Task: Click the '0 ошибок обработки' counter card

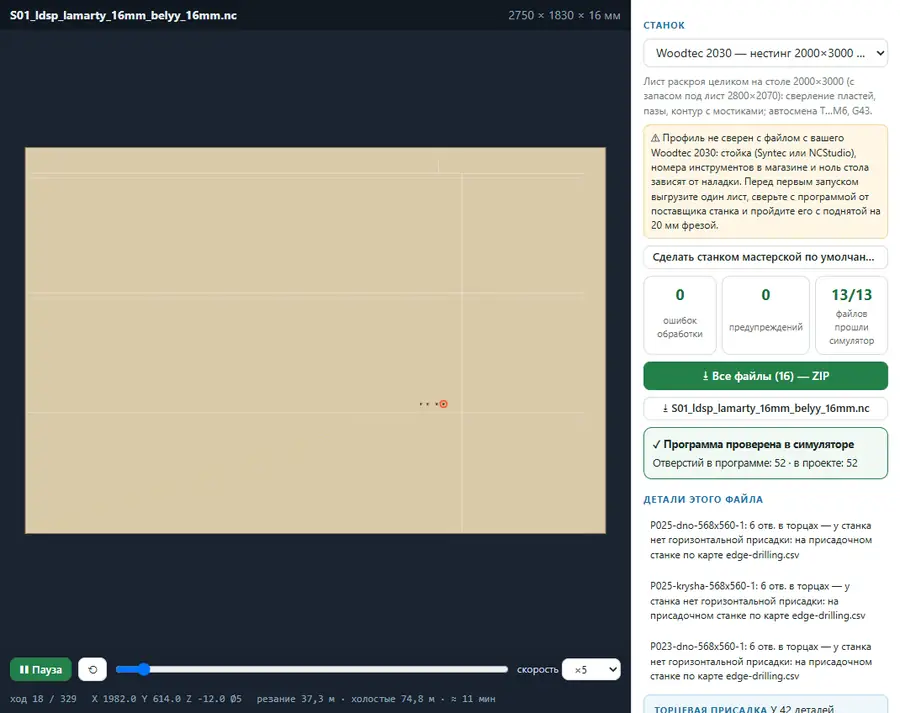Action: 680,315
